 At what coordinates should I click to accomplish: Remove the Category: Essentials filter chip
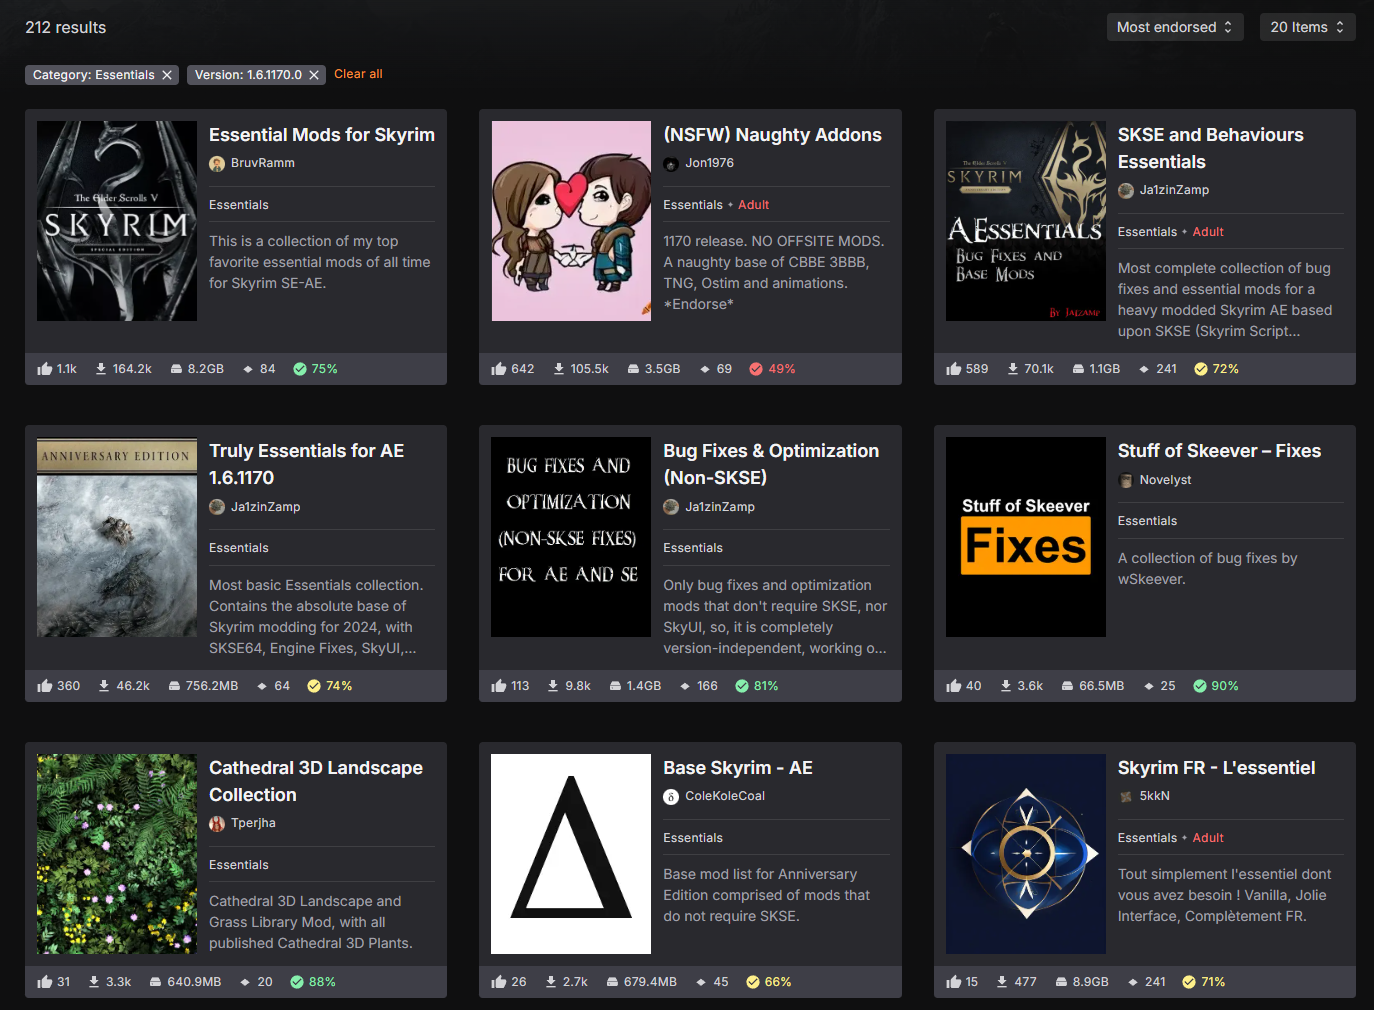[167, 75]
